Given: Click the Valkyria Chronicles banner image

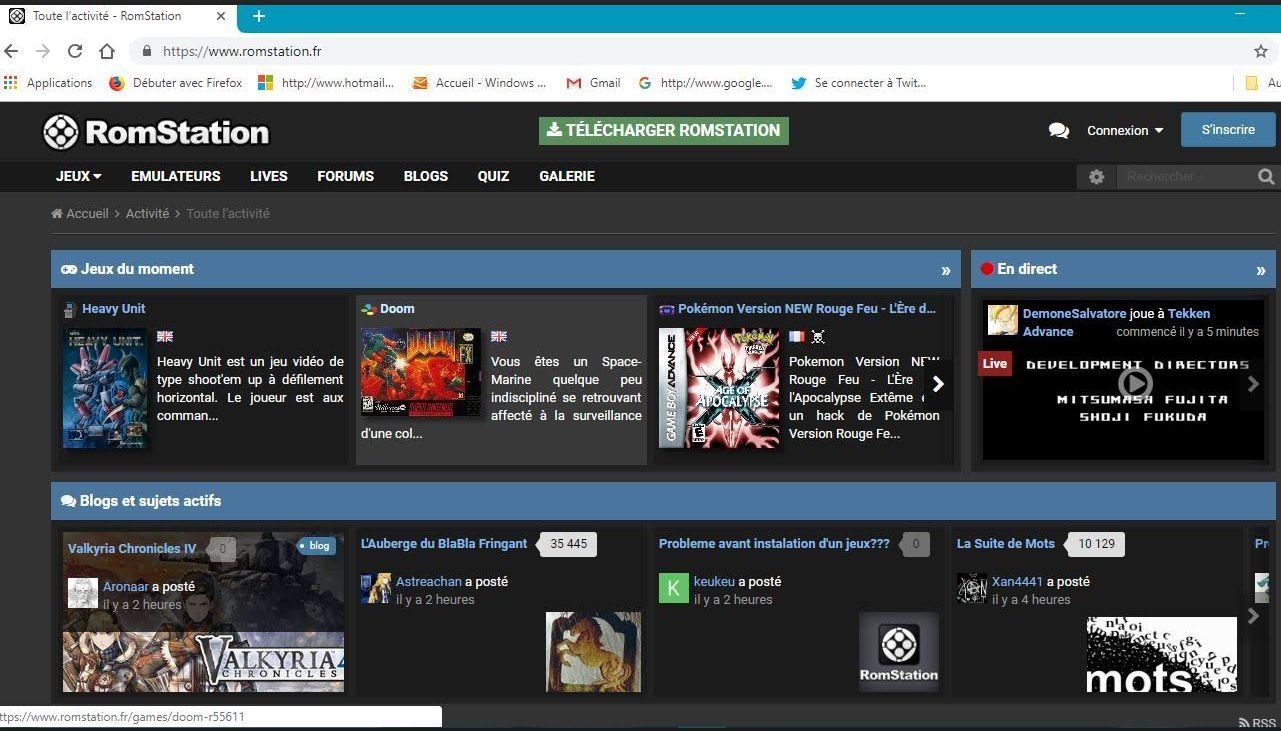Looking at the screenshot, I should pyautogui.click(x=204, y=660).
